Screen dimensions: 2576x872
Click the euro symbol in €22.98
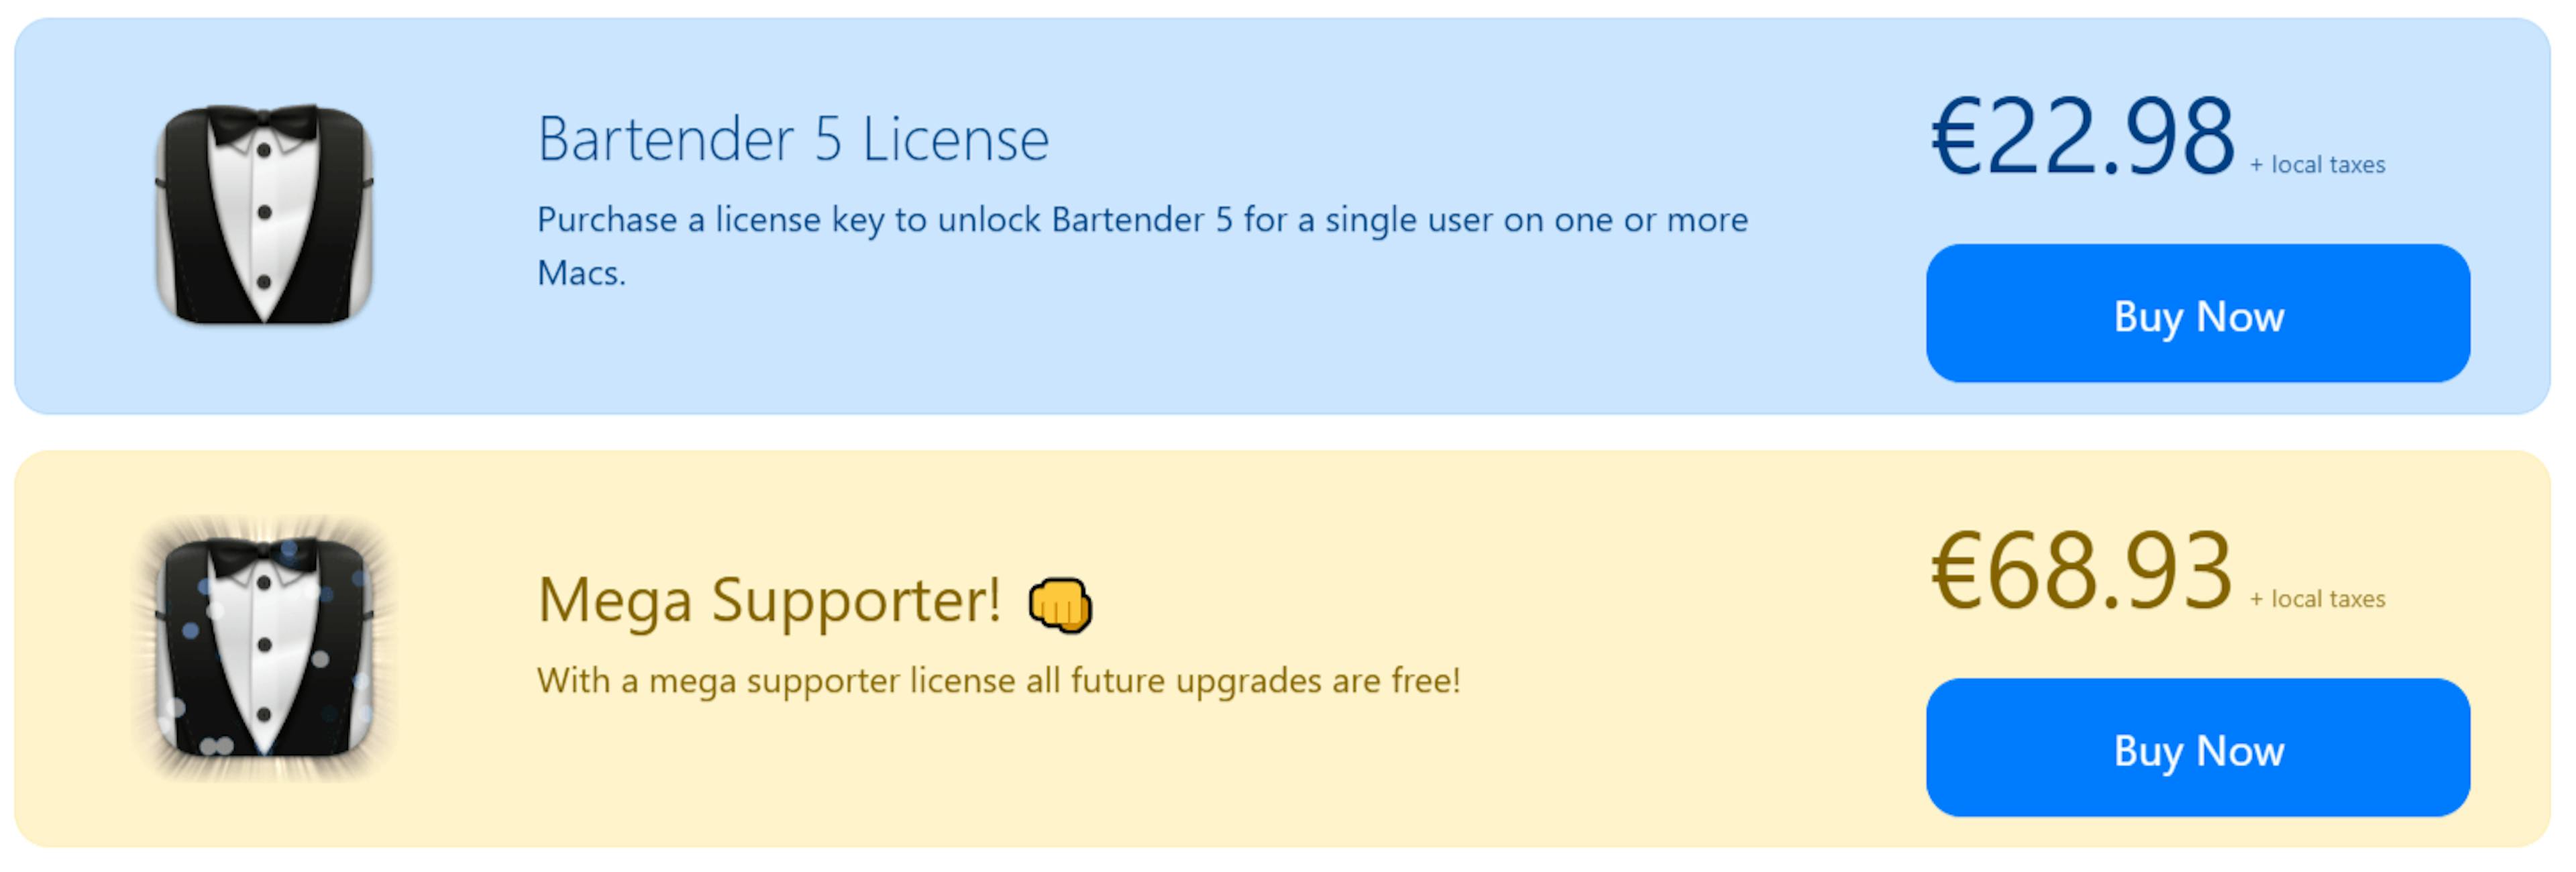pyautogui.click(x=1955, y=138)
